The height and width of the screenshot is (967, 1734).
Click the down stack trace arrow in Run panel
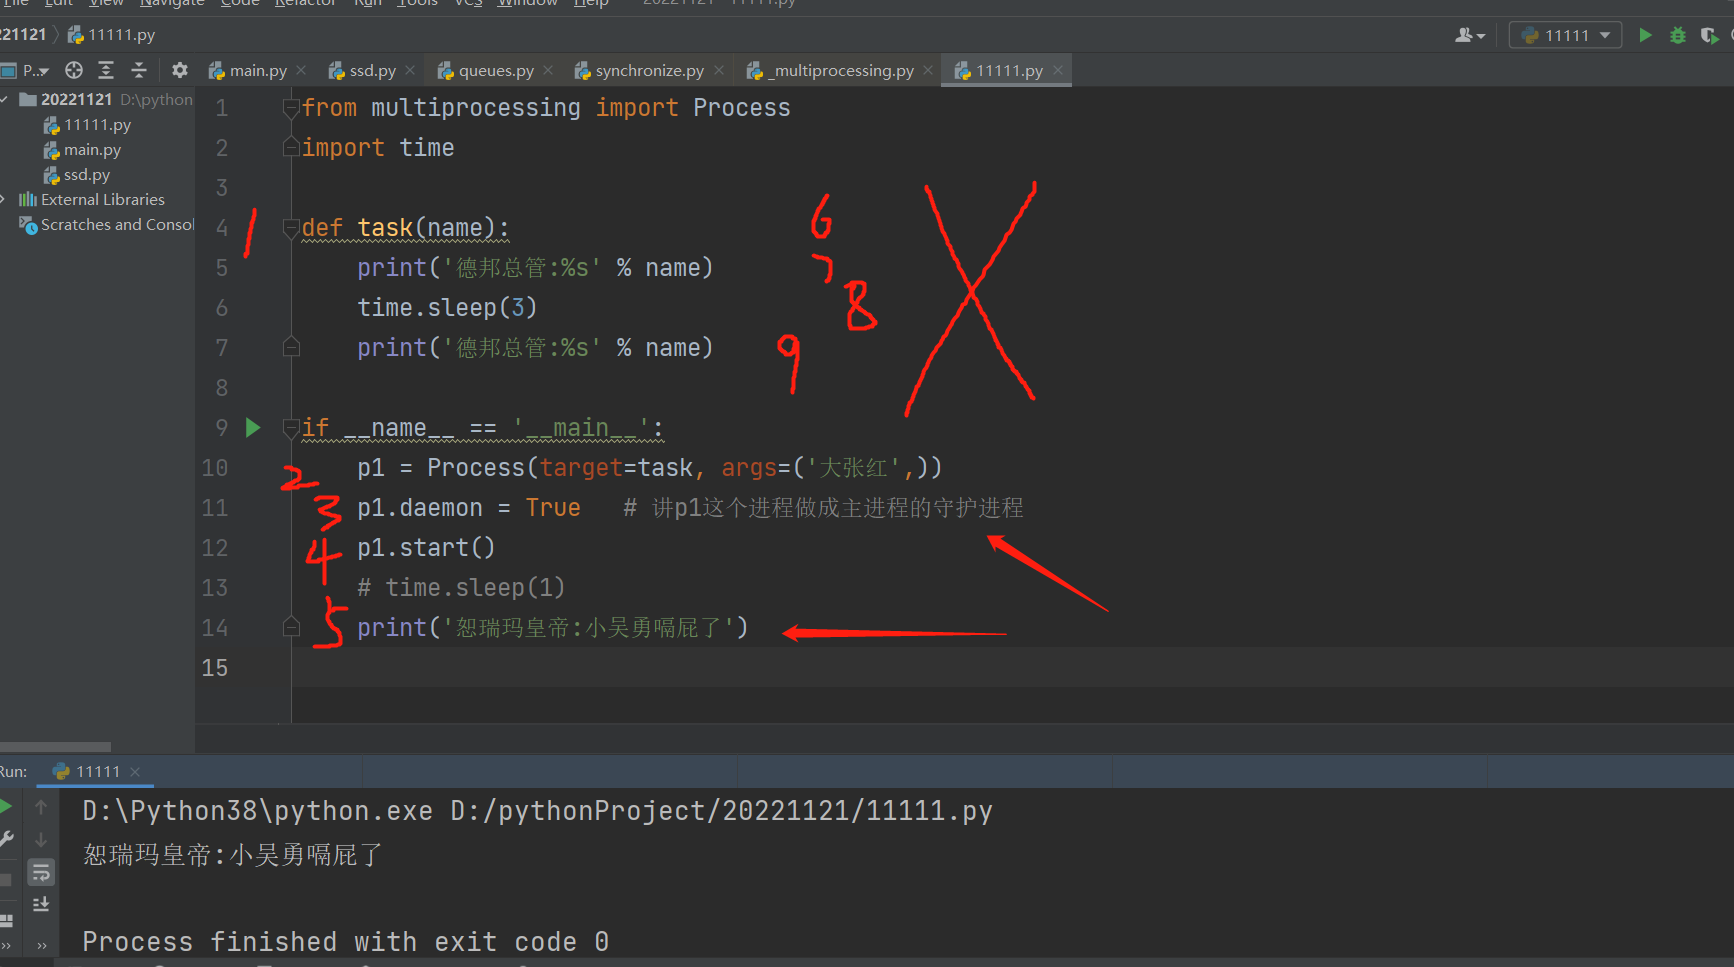click(41, 840)
